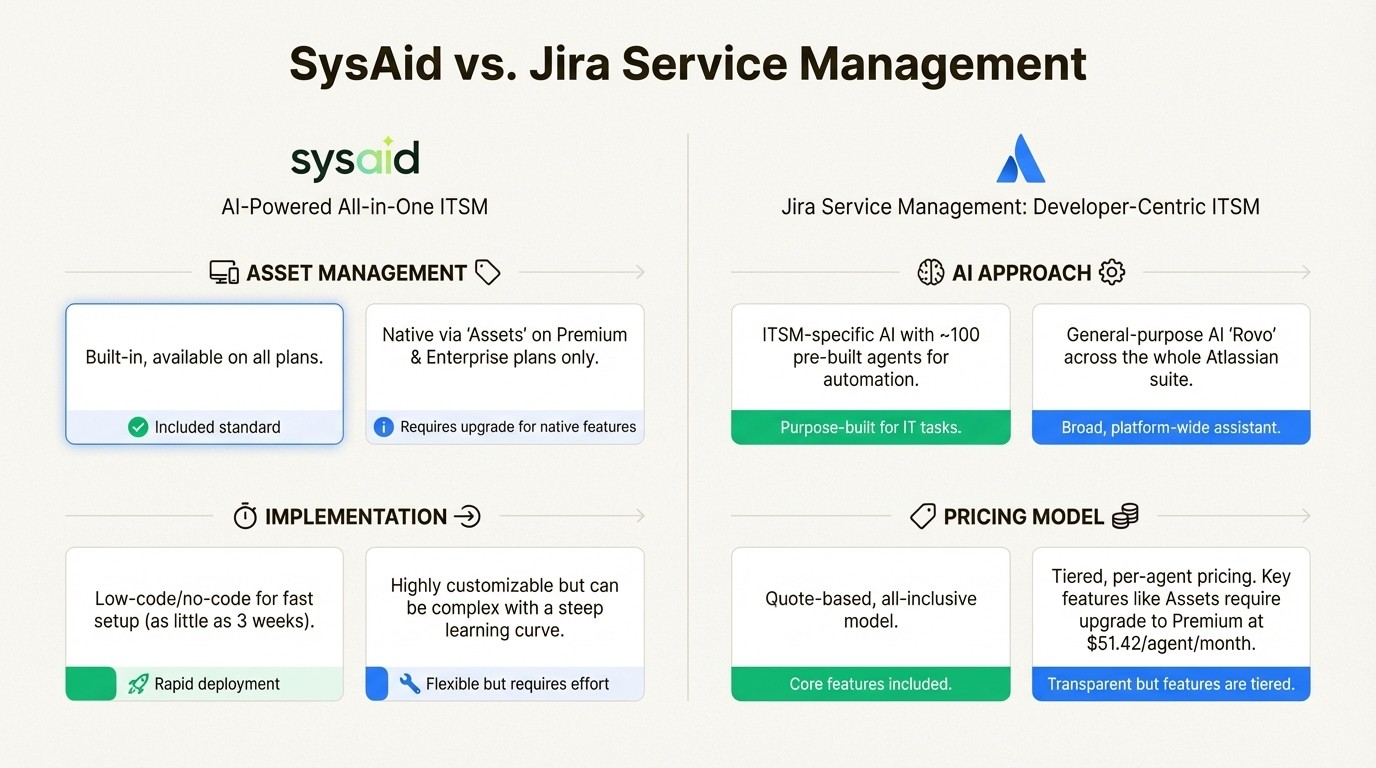Toggle the green checkmark on Included standard
This screenshot has width=1376, height=768.
coord(138,426)
